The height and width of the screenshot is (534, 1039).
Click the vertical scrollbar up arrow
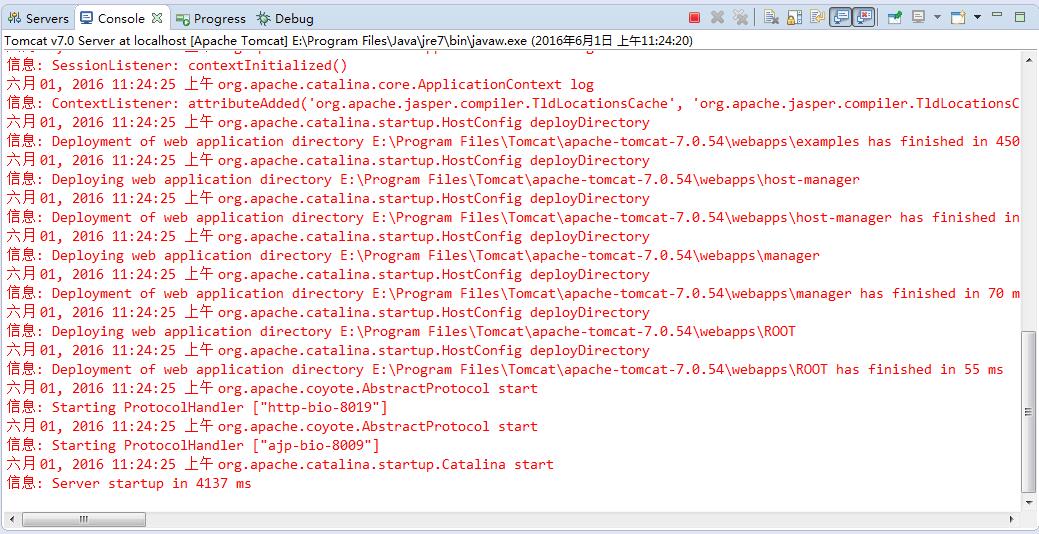point(1027,61)
